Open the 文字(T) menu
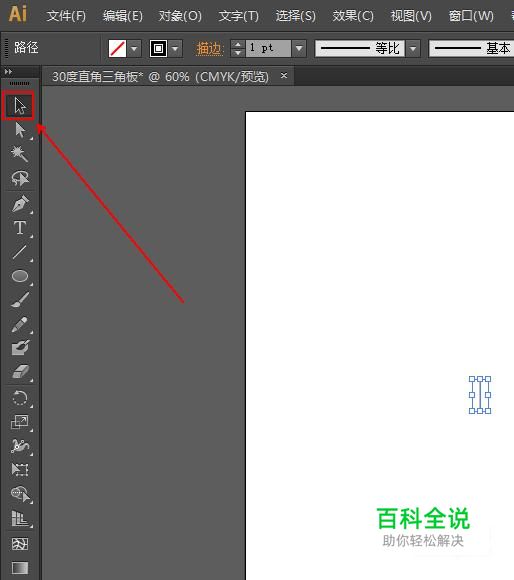514x580 pixels. [239, 16]
